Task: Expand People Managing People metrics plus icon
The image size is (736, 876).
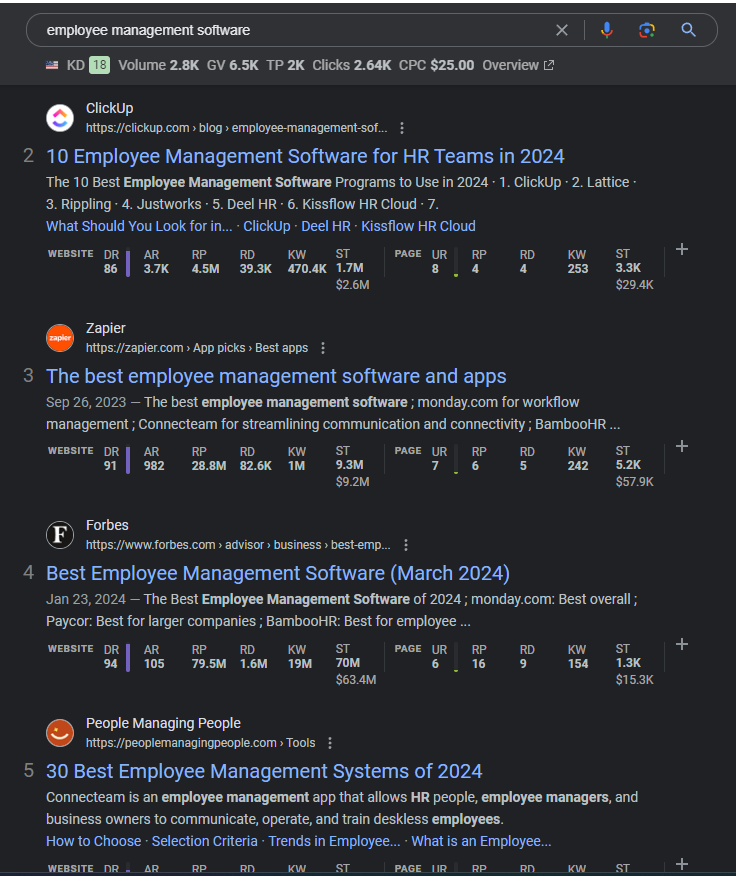Action: pos(682,864)
